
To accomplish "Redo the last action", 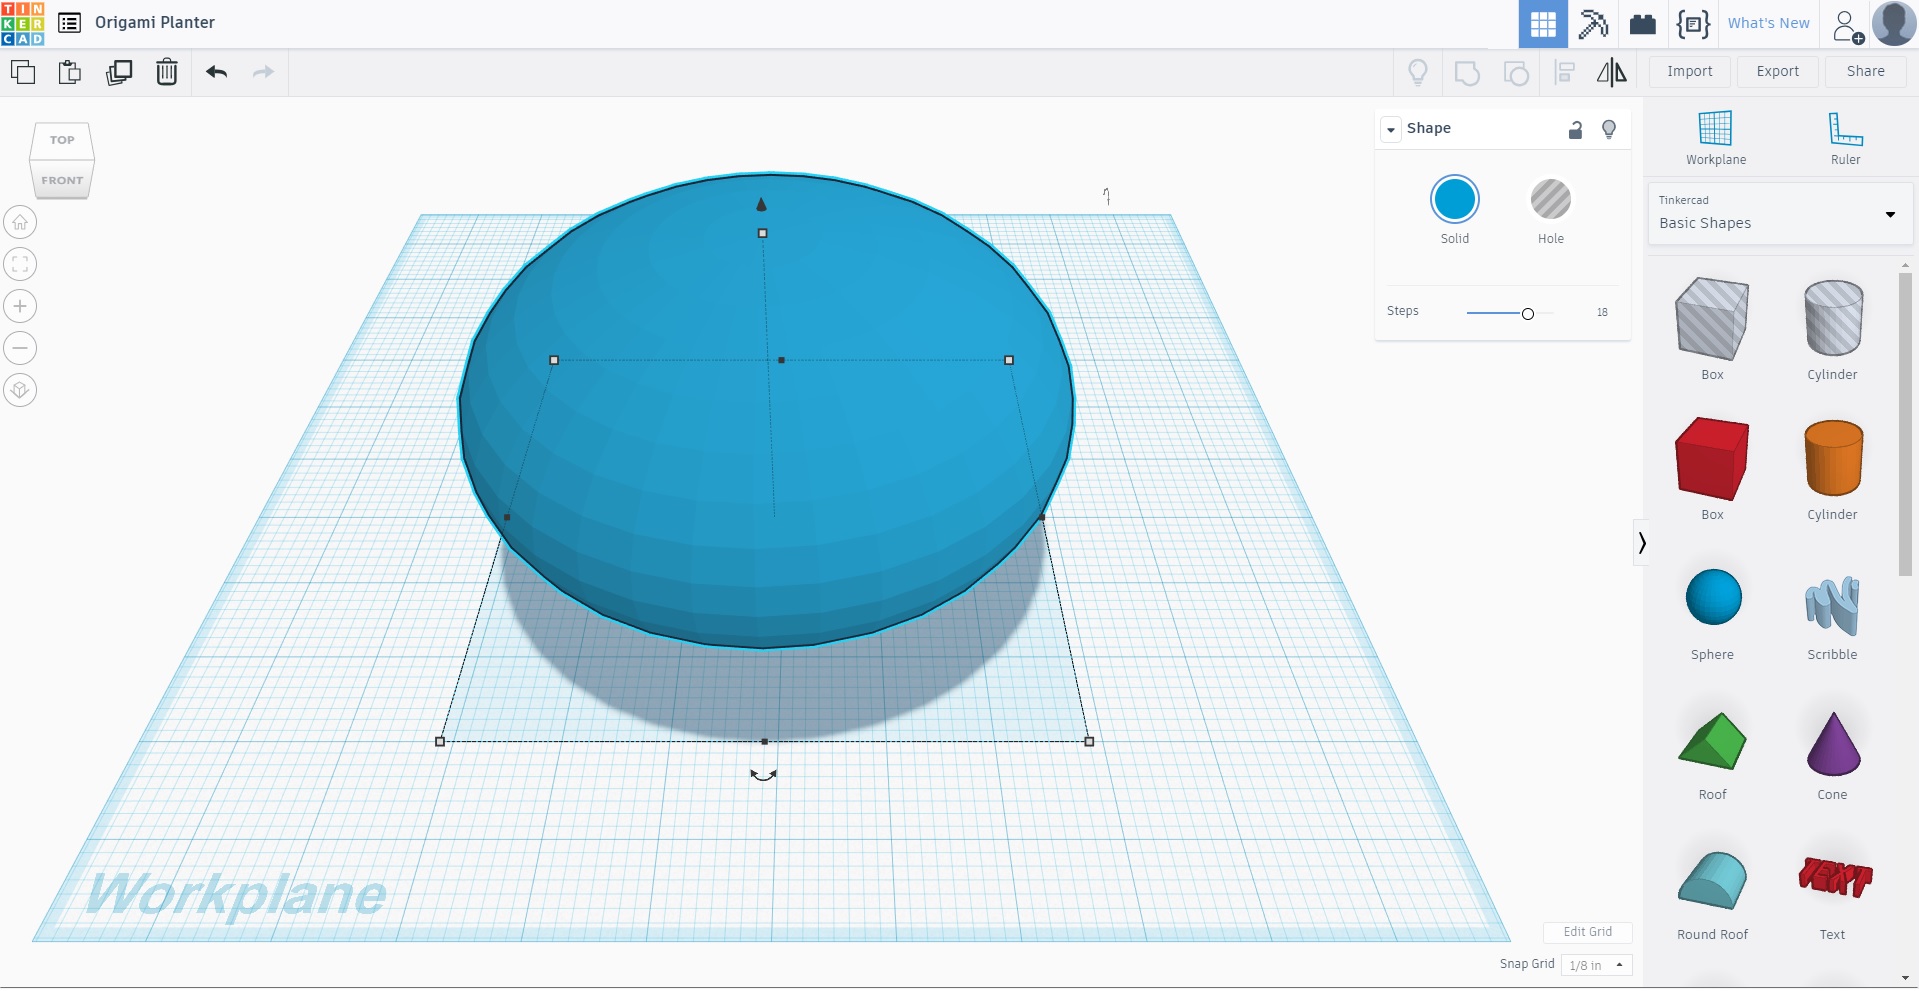I will tap(263, 72).
